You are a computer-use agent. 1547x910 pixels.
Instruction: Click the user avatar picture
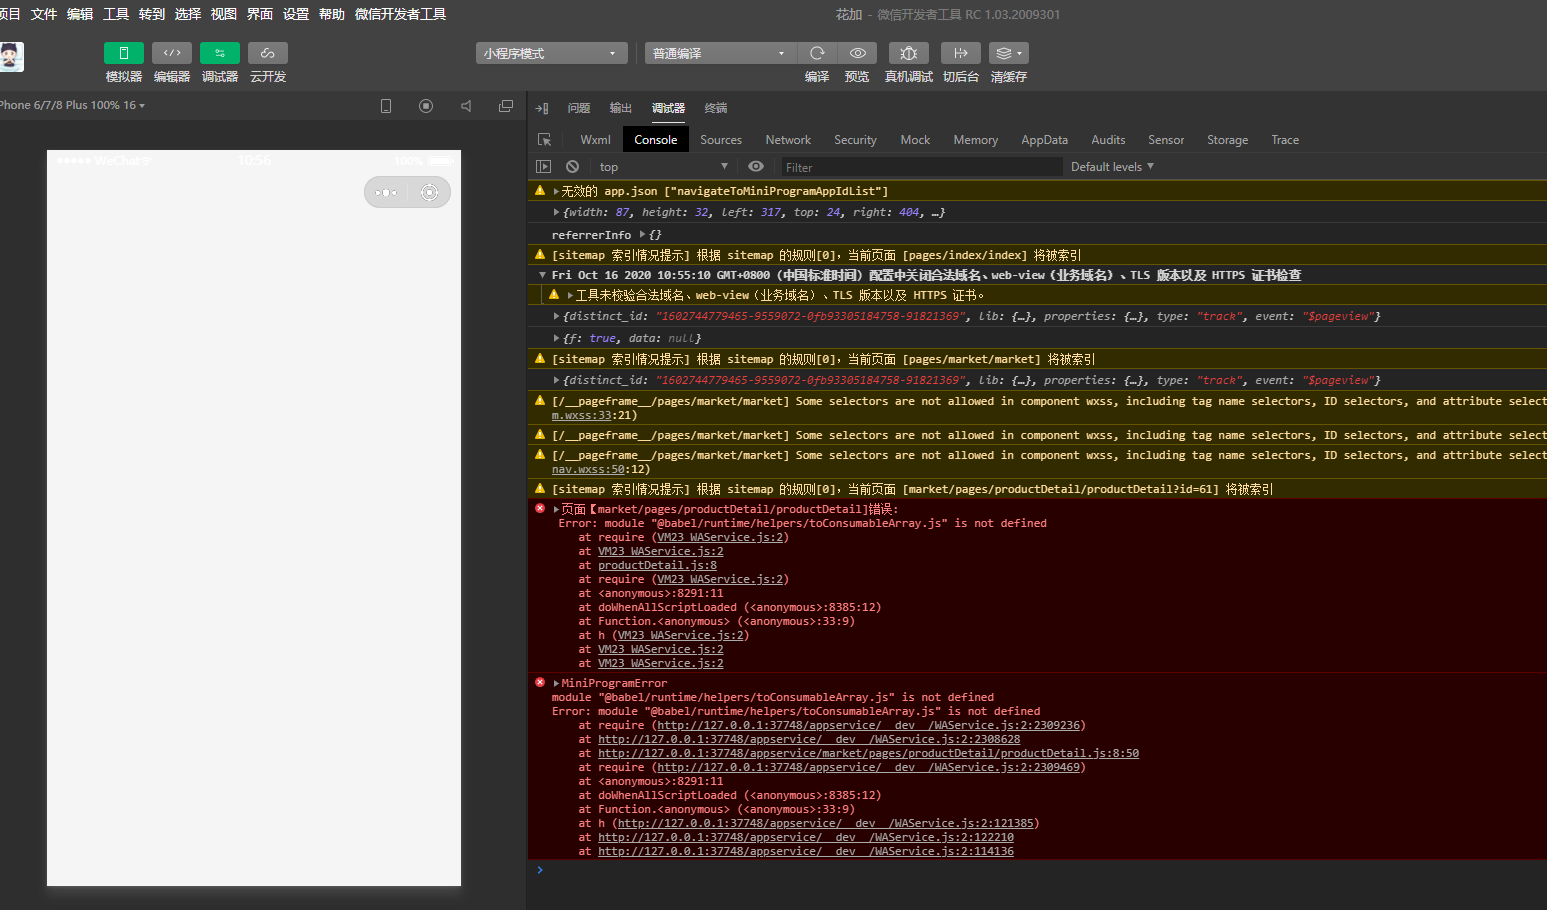pos(11,56)
